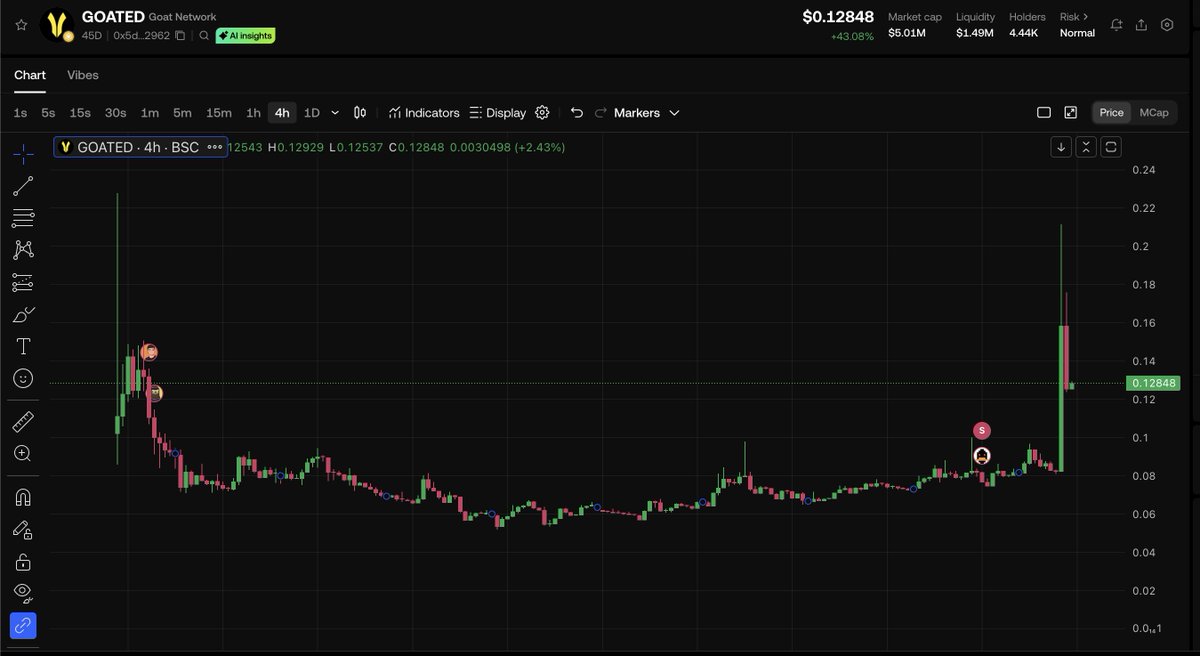Toggle the link drawings button
Viewport: 1200px width, 656px height.
[22, 626]
